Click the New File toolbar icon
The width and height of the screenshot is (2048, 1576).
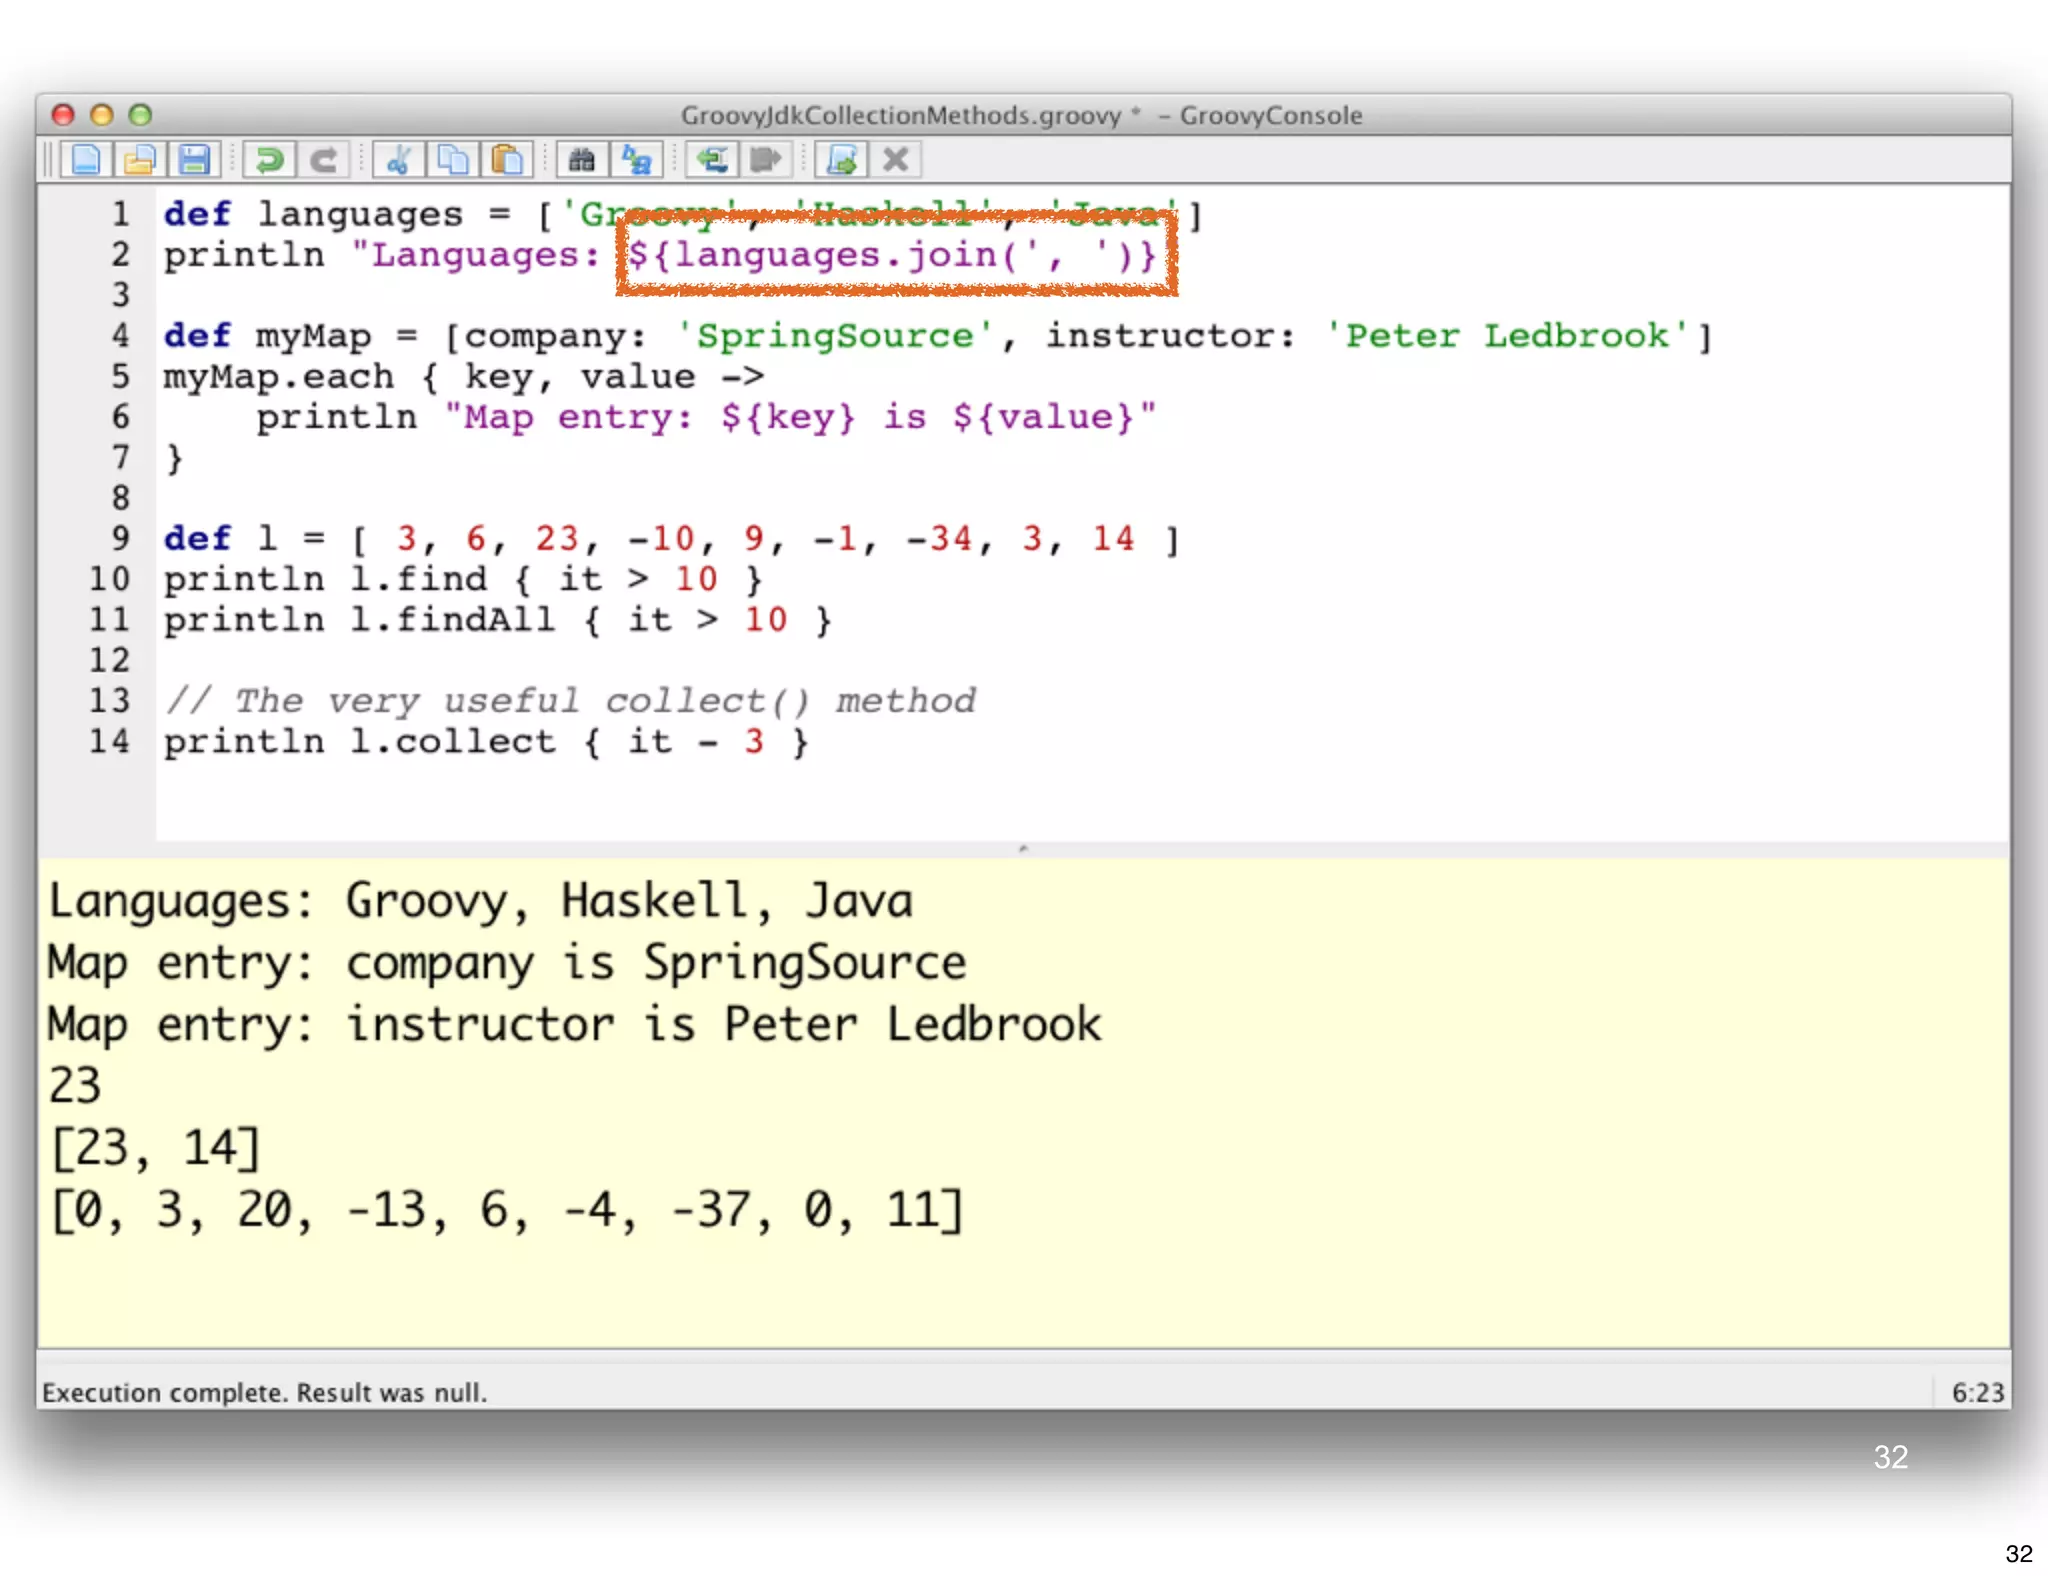pyautogui.click(x=87, y=160)
